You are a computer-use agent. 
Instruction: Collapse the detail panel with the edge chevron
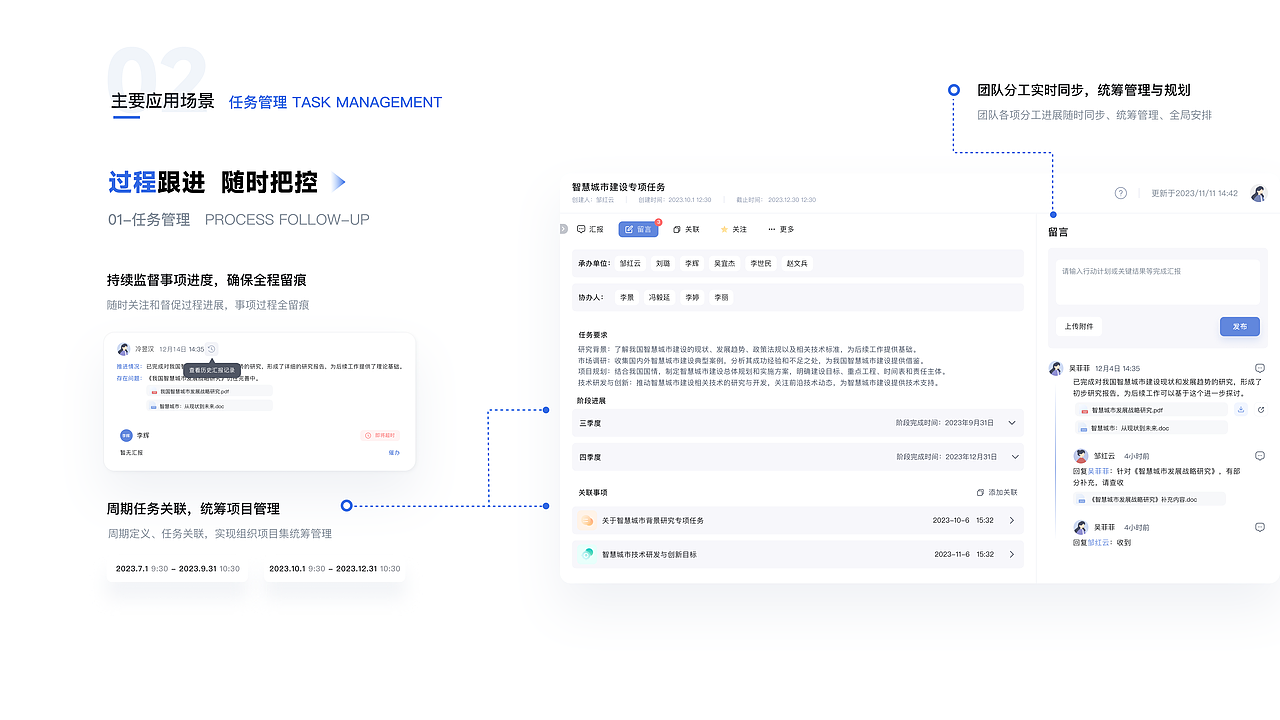coord(563,228)
